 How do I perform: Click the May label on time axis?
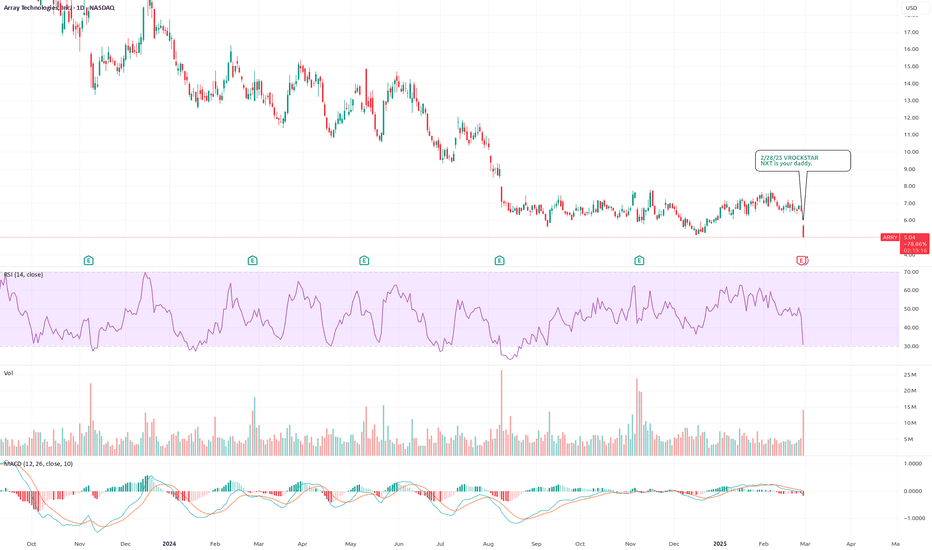tap(351, 543)
